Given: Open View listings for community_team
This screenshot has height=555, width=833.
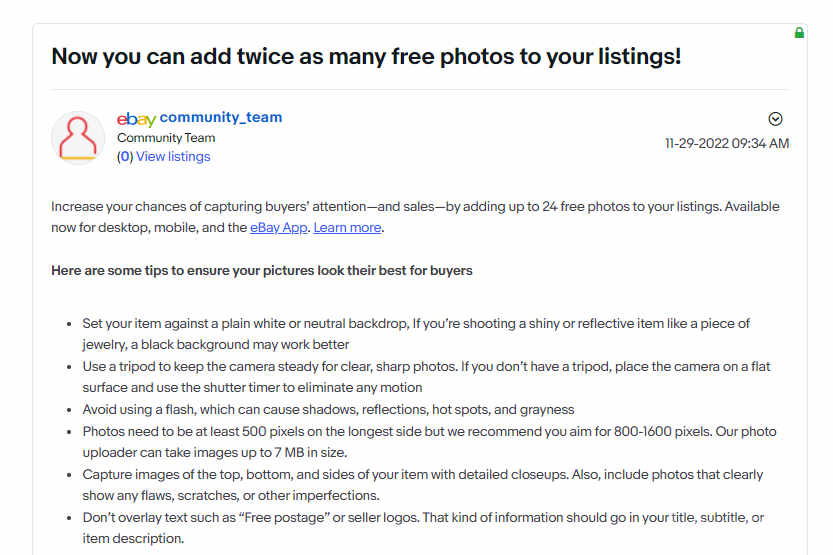Looking at the screenshot, I should point(173,157).
